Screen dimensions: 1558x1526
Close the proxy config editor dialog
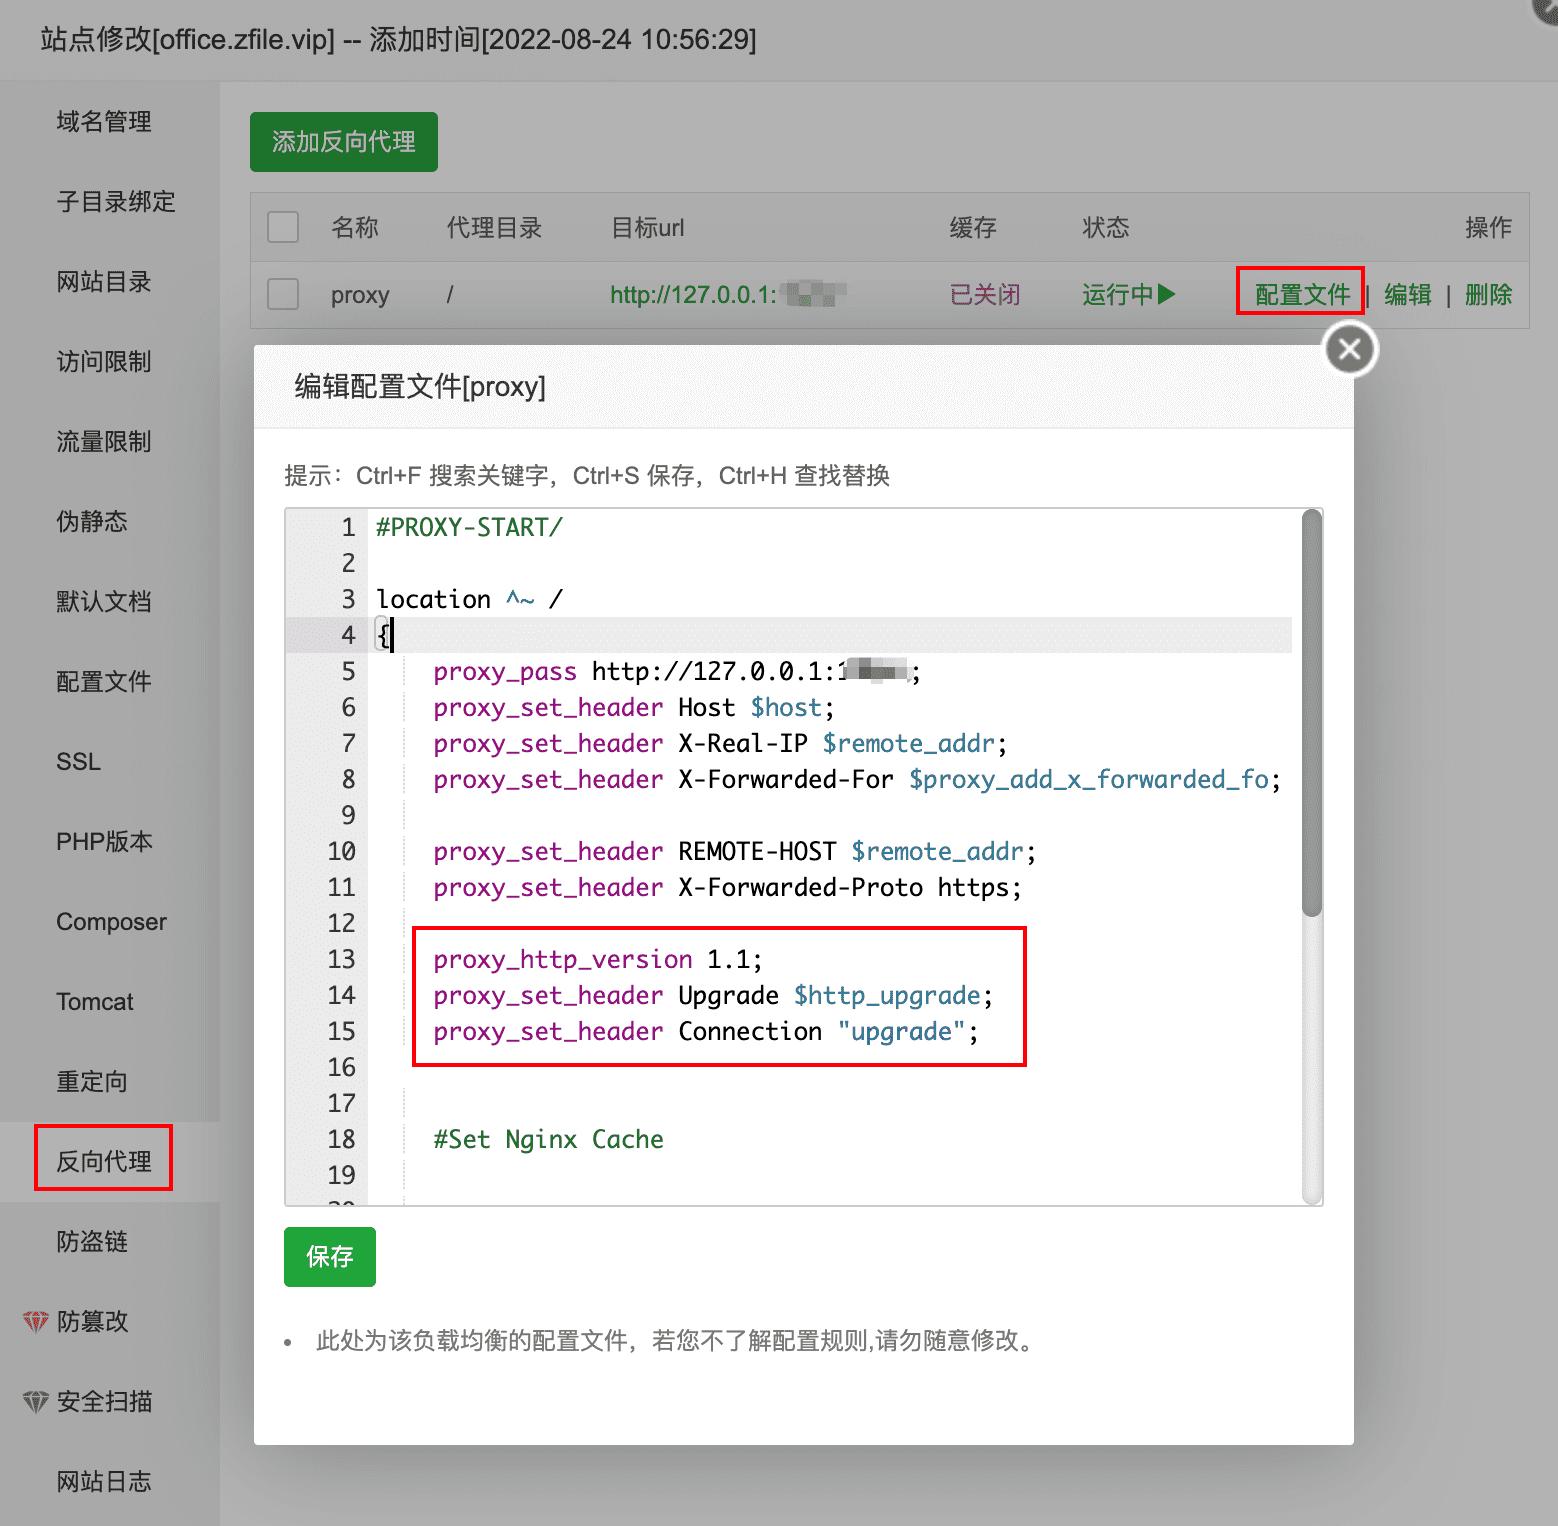[1350, 349]
